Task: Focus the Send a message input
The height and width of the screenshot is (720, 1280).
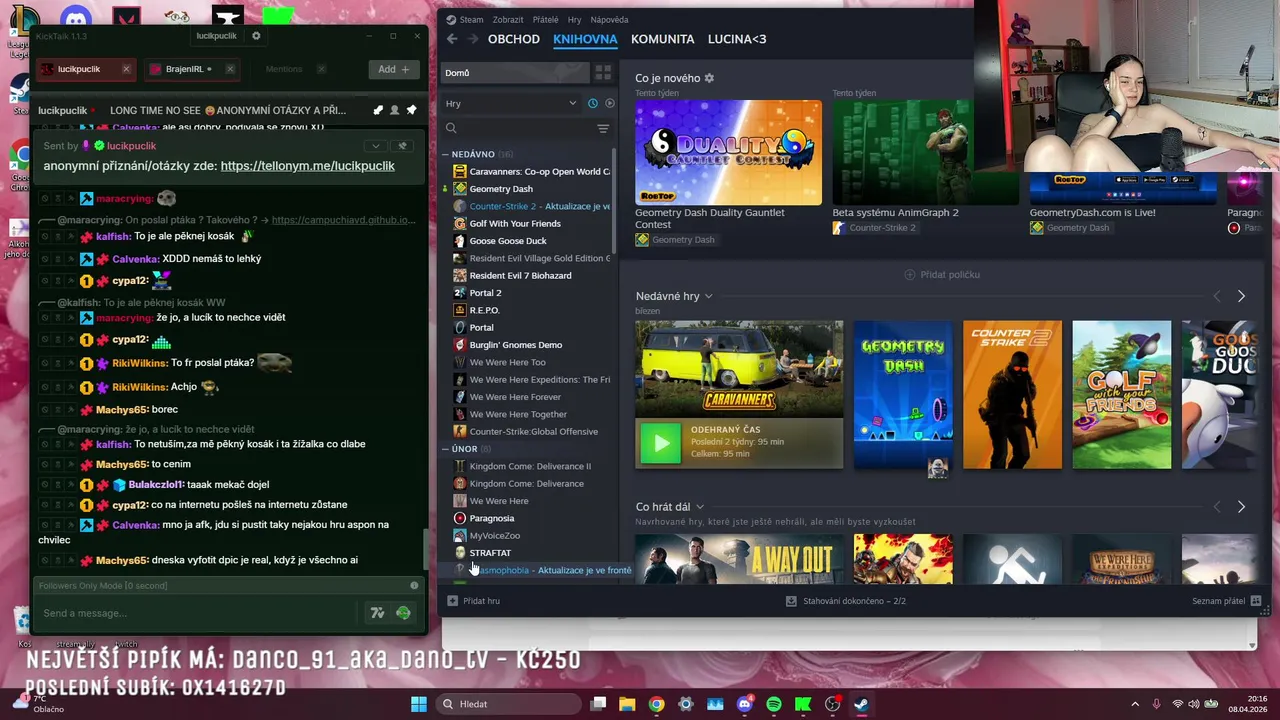Action: tap(195, 613)
